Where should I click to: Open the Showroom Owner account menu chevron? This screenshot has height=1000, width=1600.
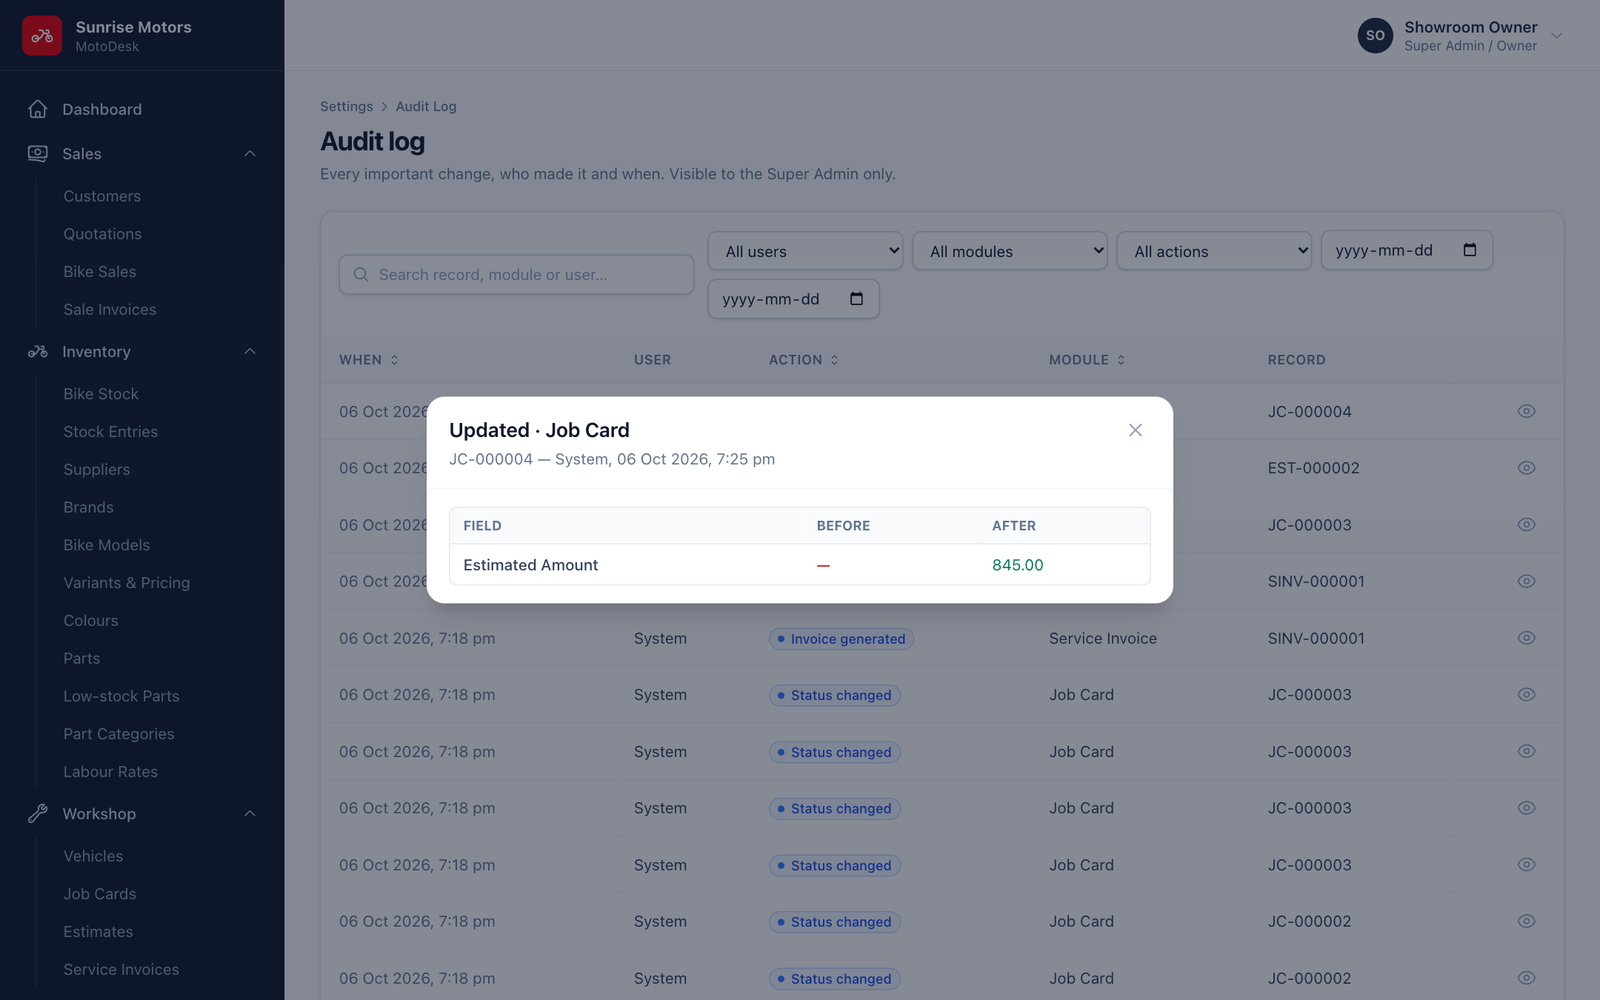pos(1556,36)
